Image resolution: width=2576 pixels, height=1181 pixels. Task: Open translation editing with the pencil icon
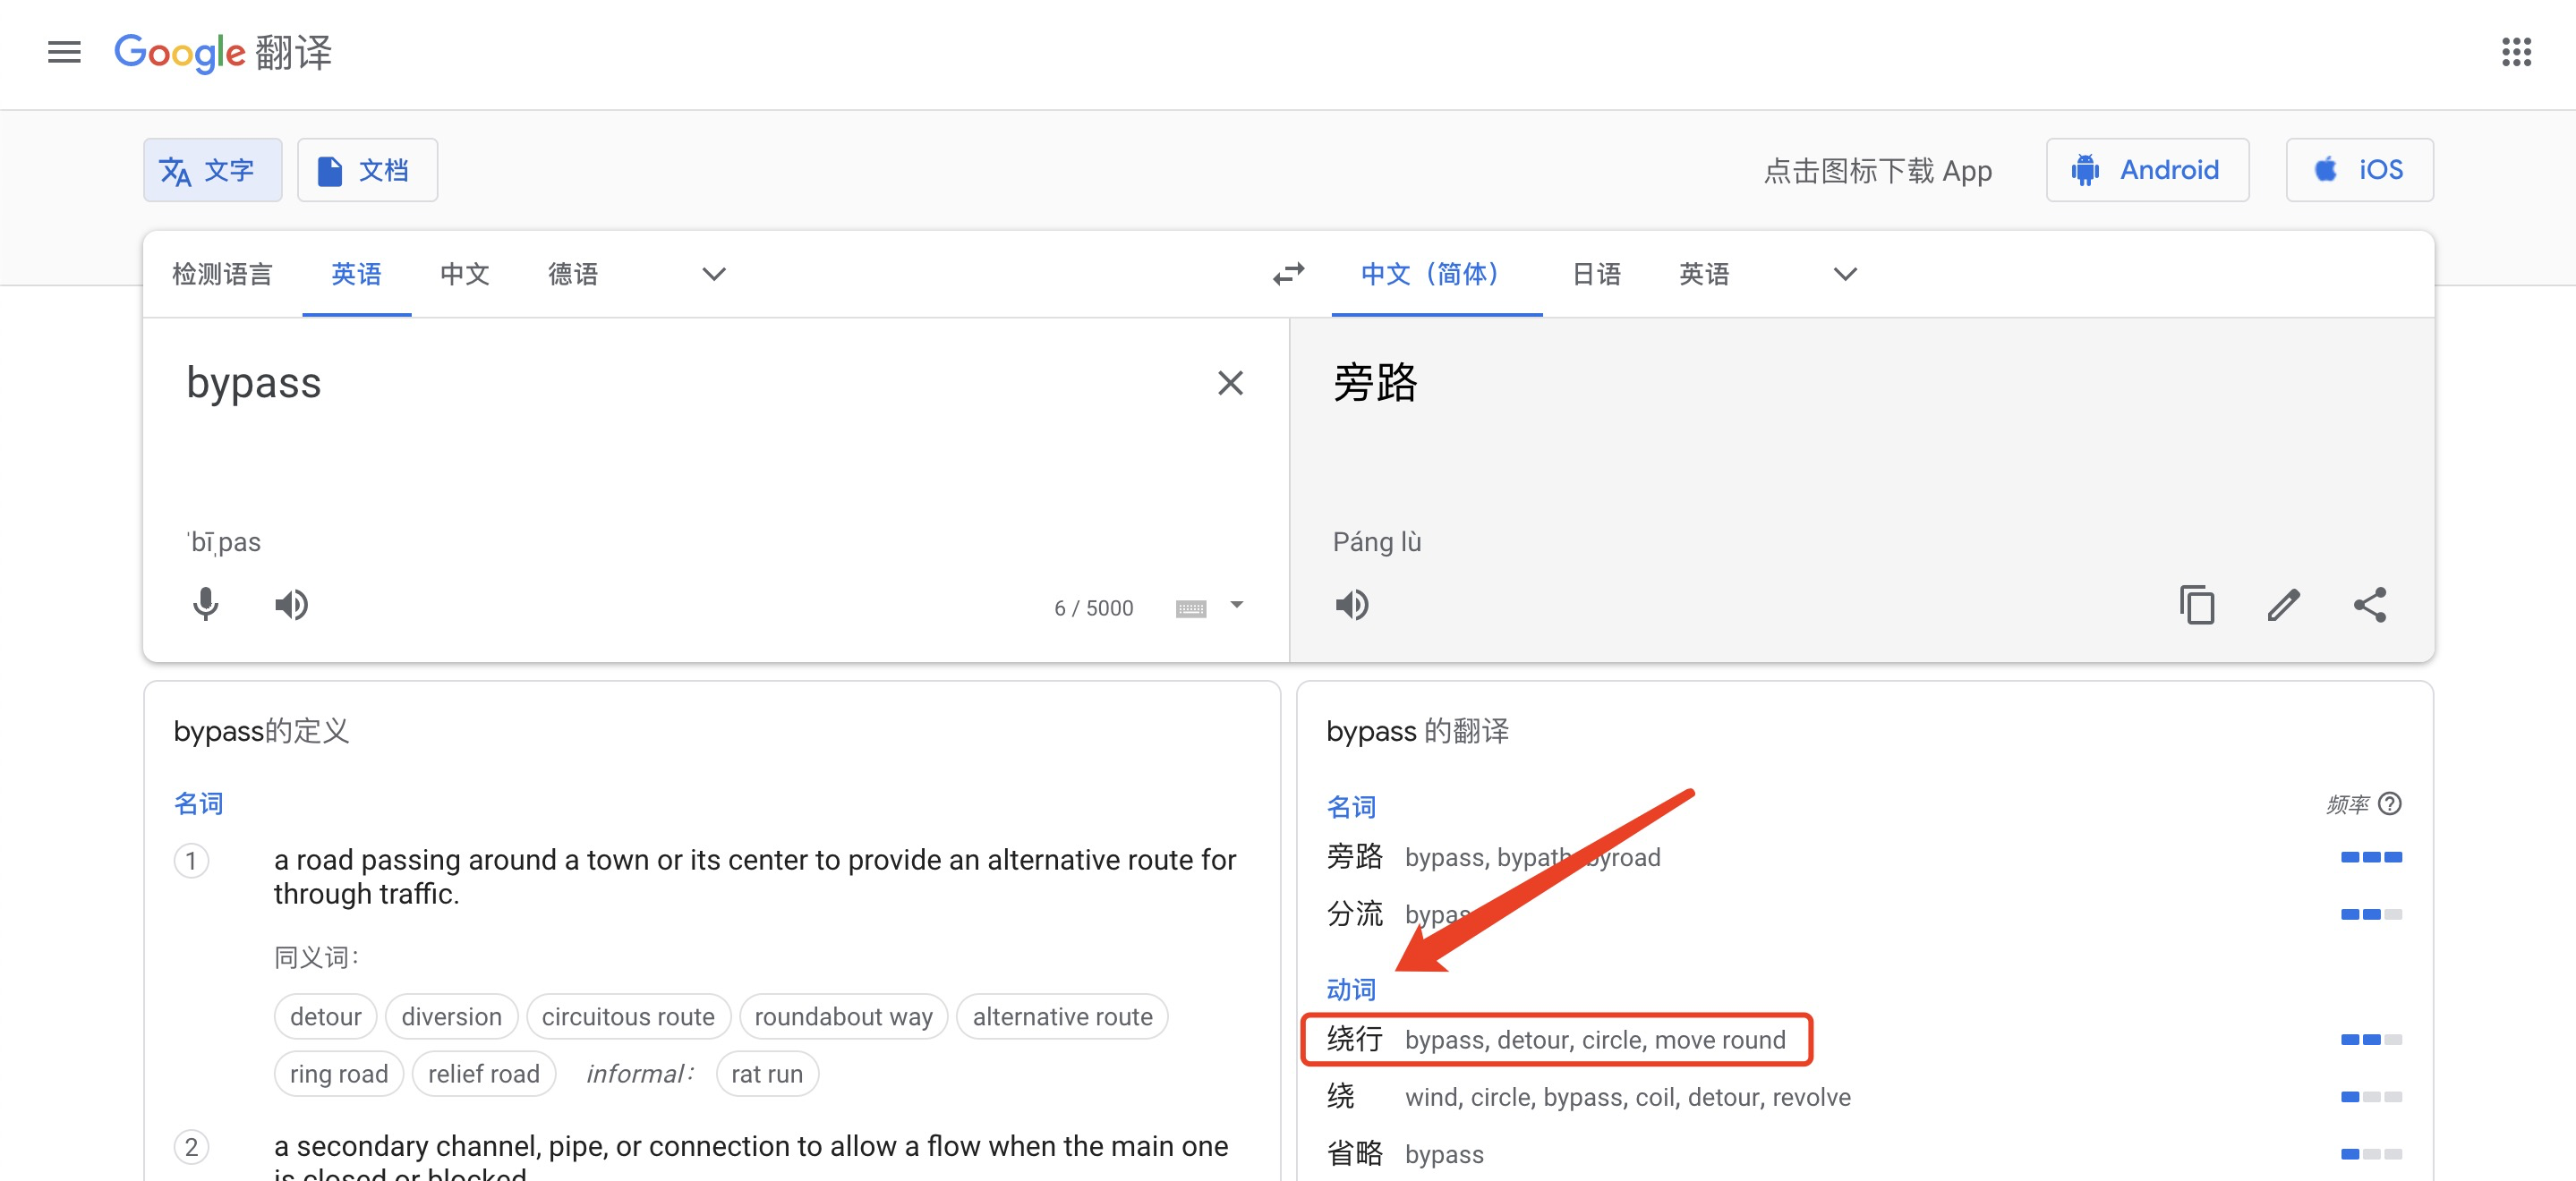pos(2284,604)
